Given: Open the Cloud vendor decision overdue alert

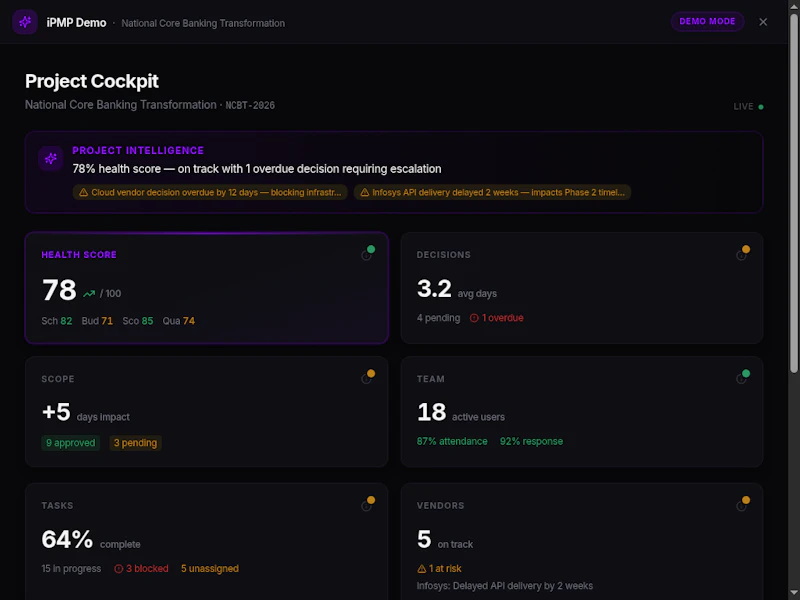Looking at the screenshot, I should (210, 192).
